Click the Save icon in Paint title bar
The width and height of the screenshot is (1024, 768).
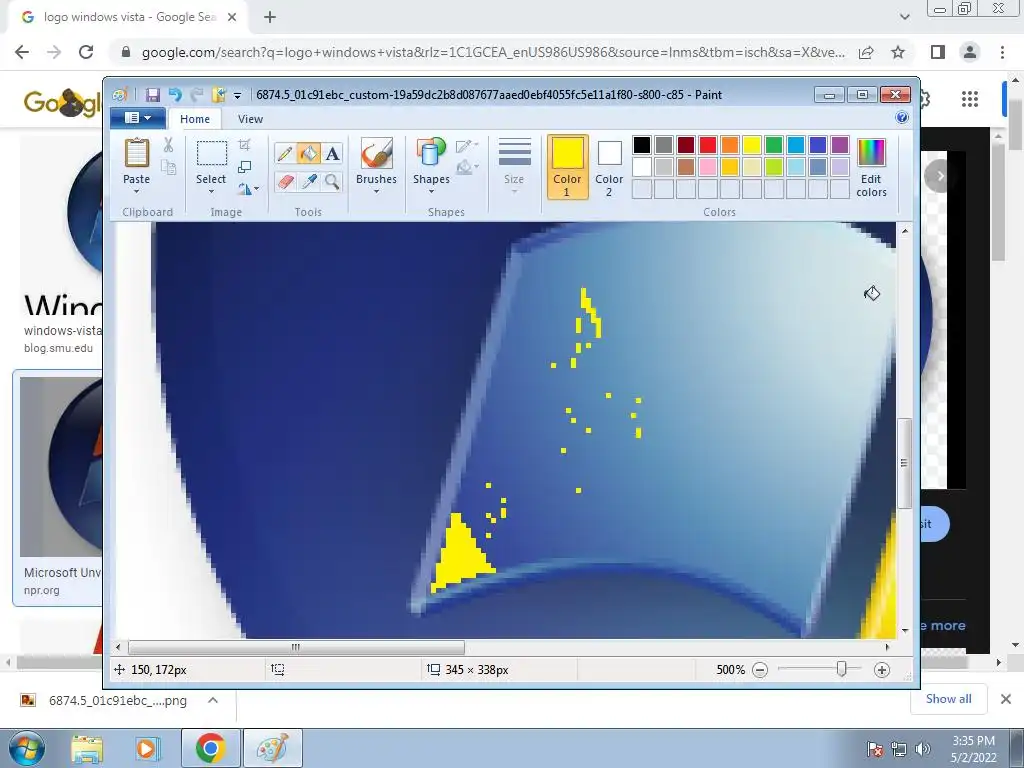(x=153, y=95)
